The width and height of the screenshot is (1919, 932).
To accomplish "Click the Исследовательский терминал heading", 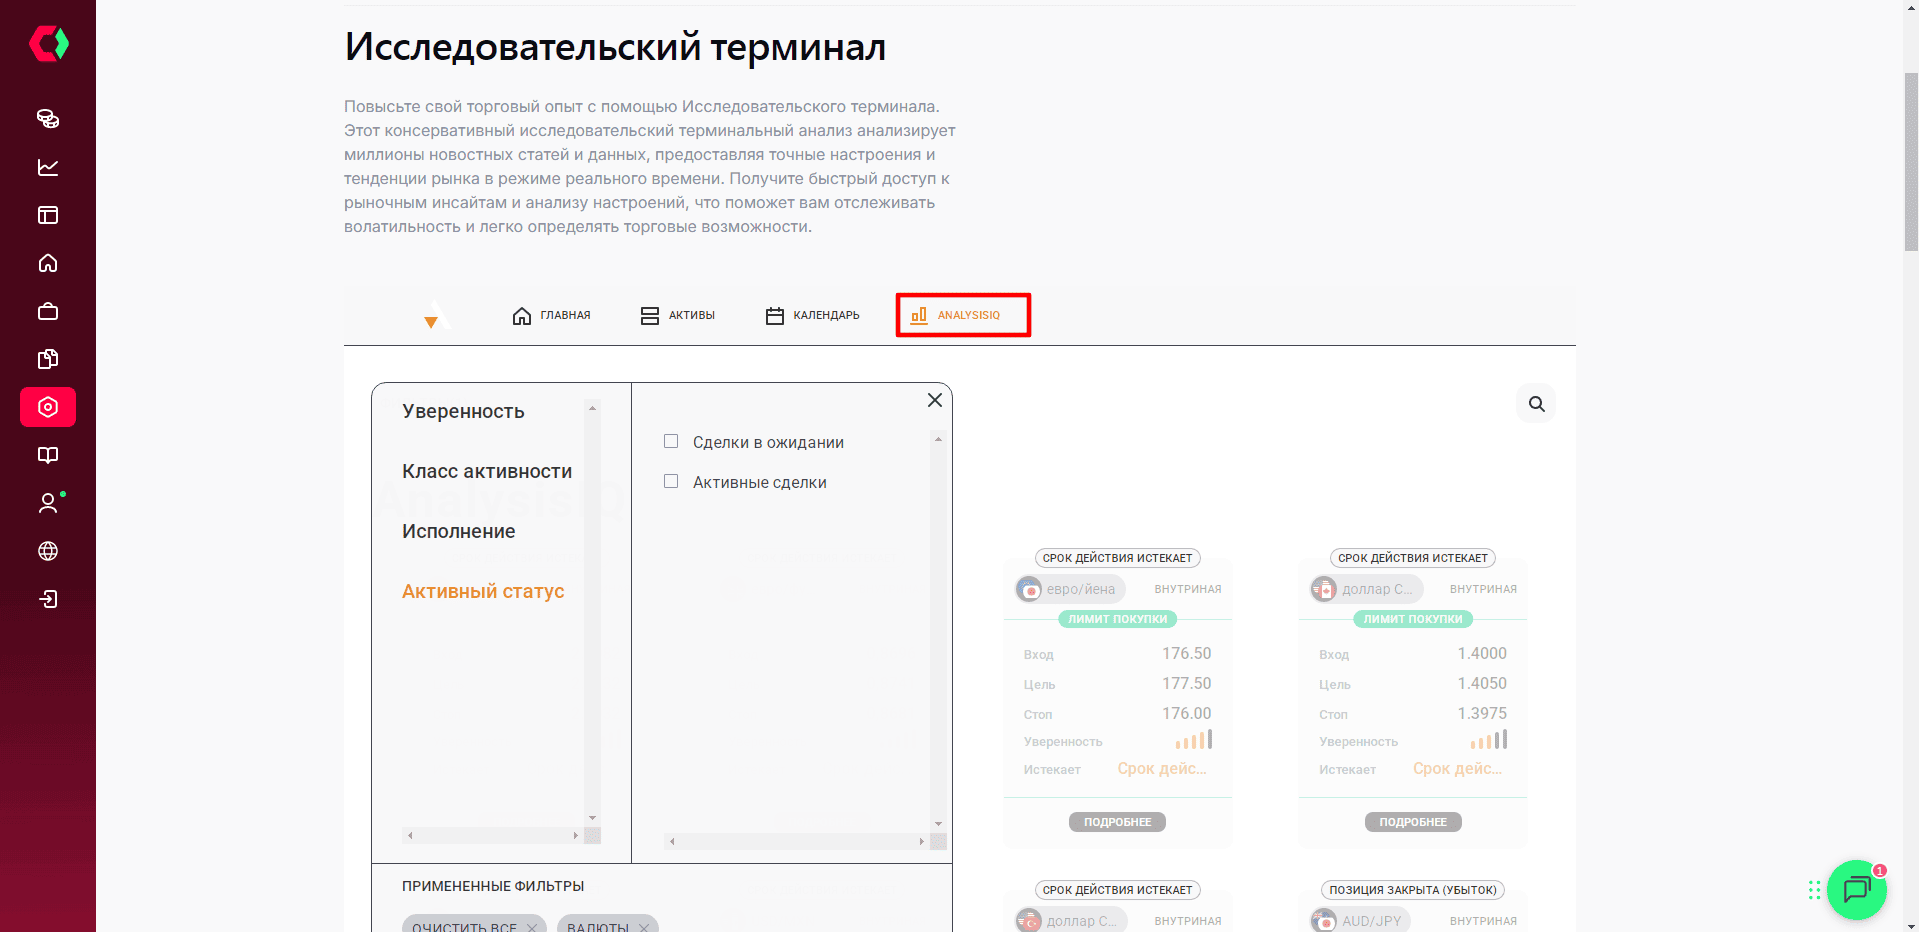I will pos(615,47).
